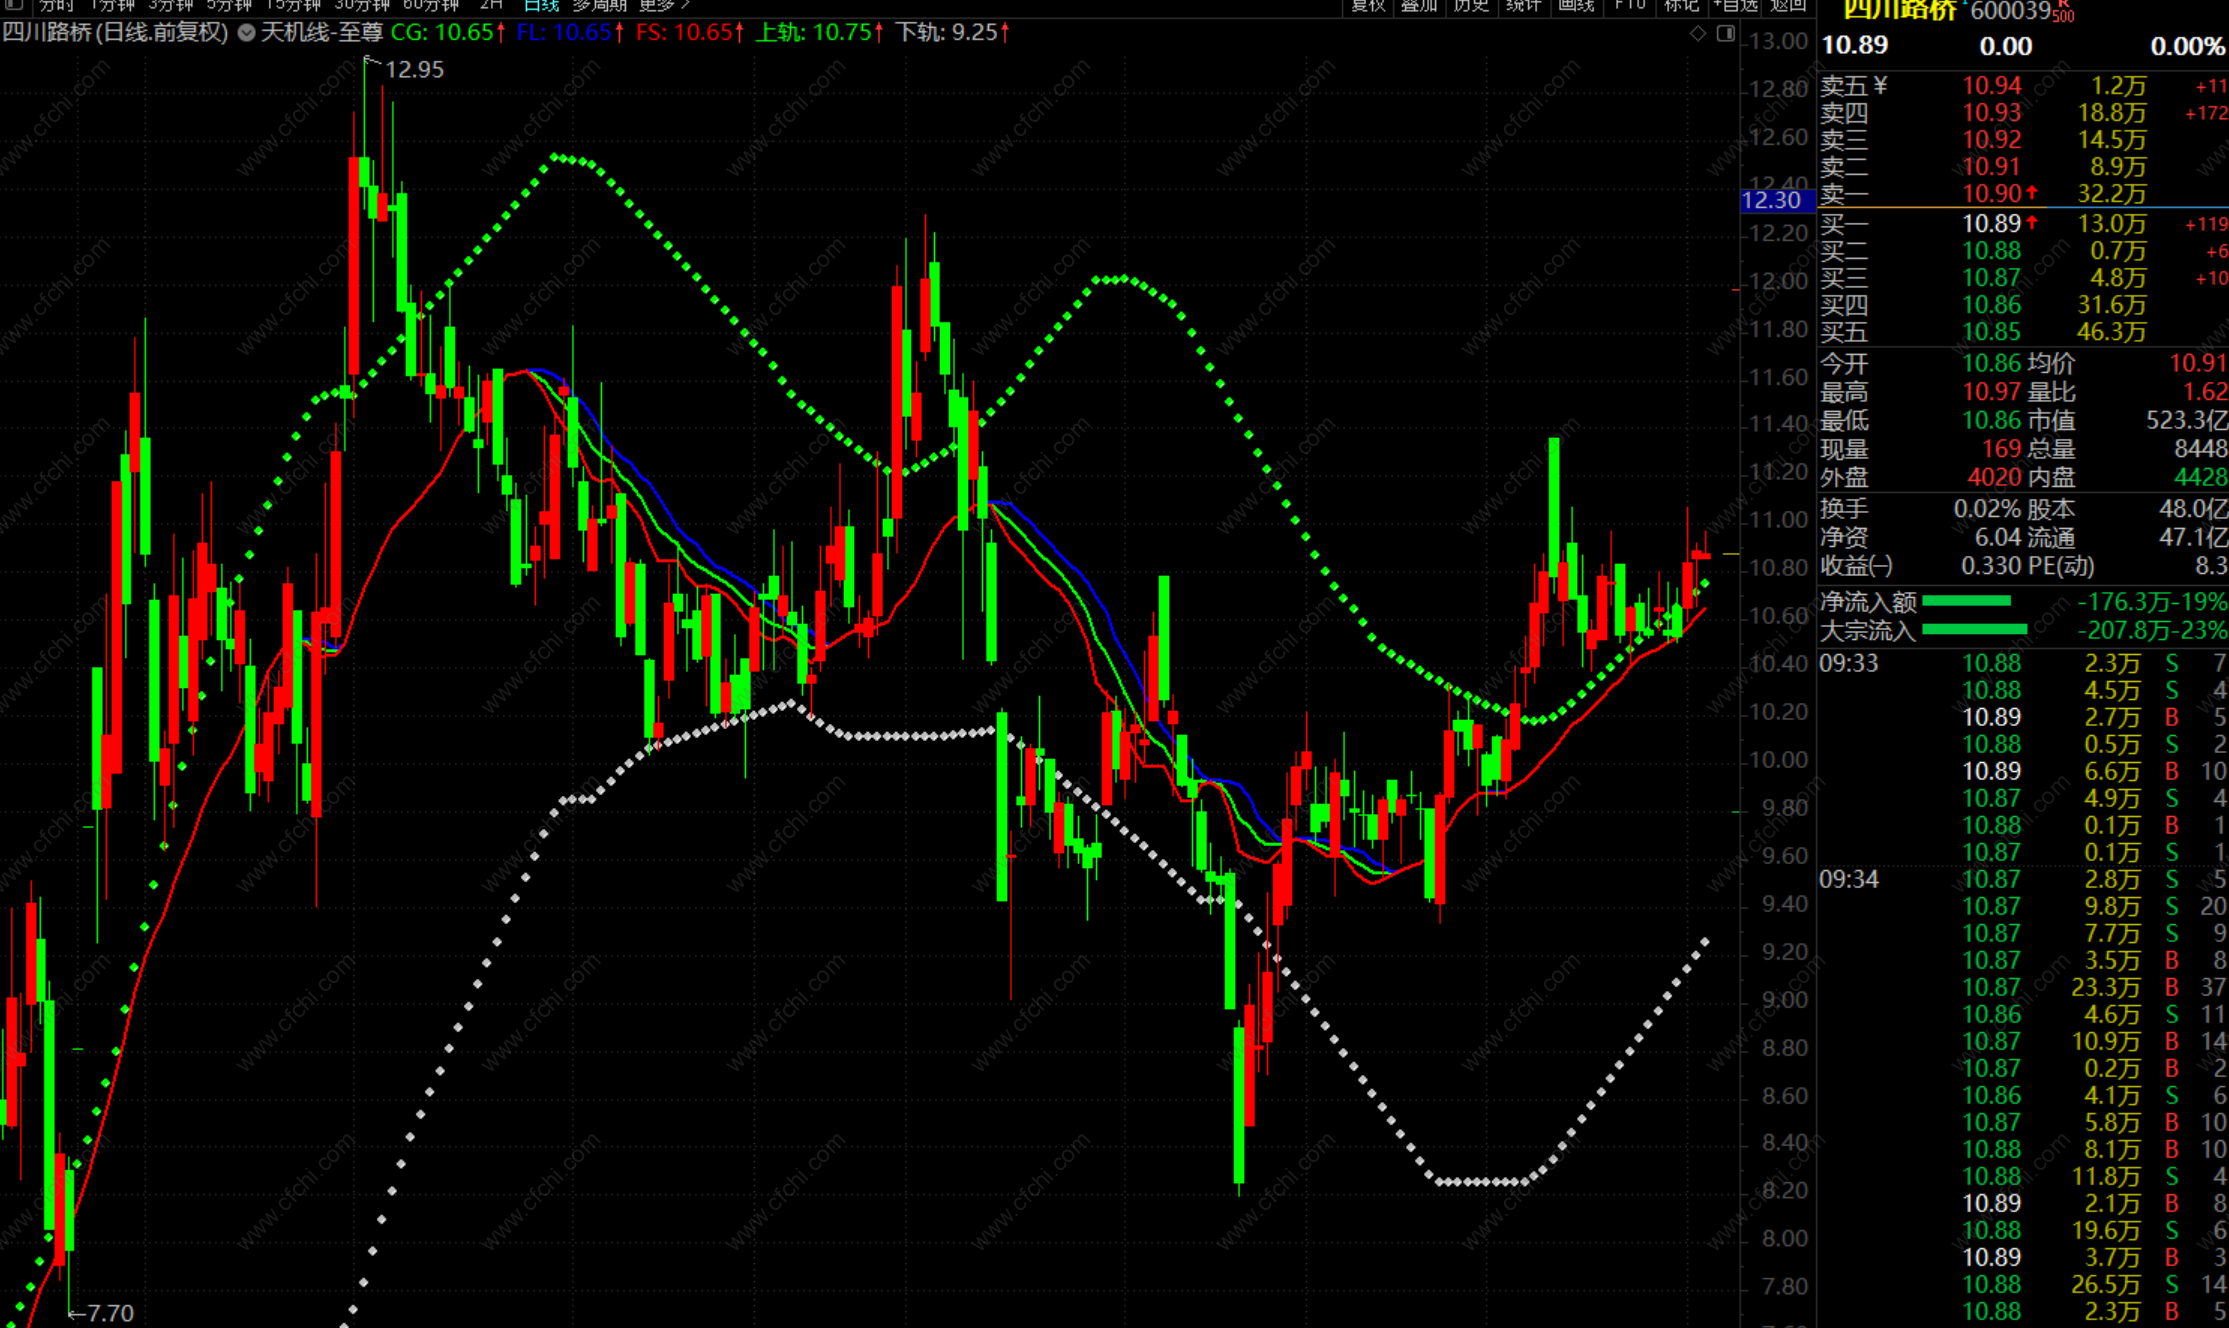Screen dimensions: 2229x1328
Task: Open the 多周期 multi-period view
Action: (599, 5)
